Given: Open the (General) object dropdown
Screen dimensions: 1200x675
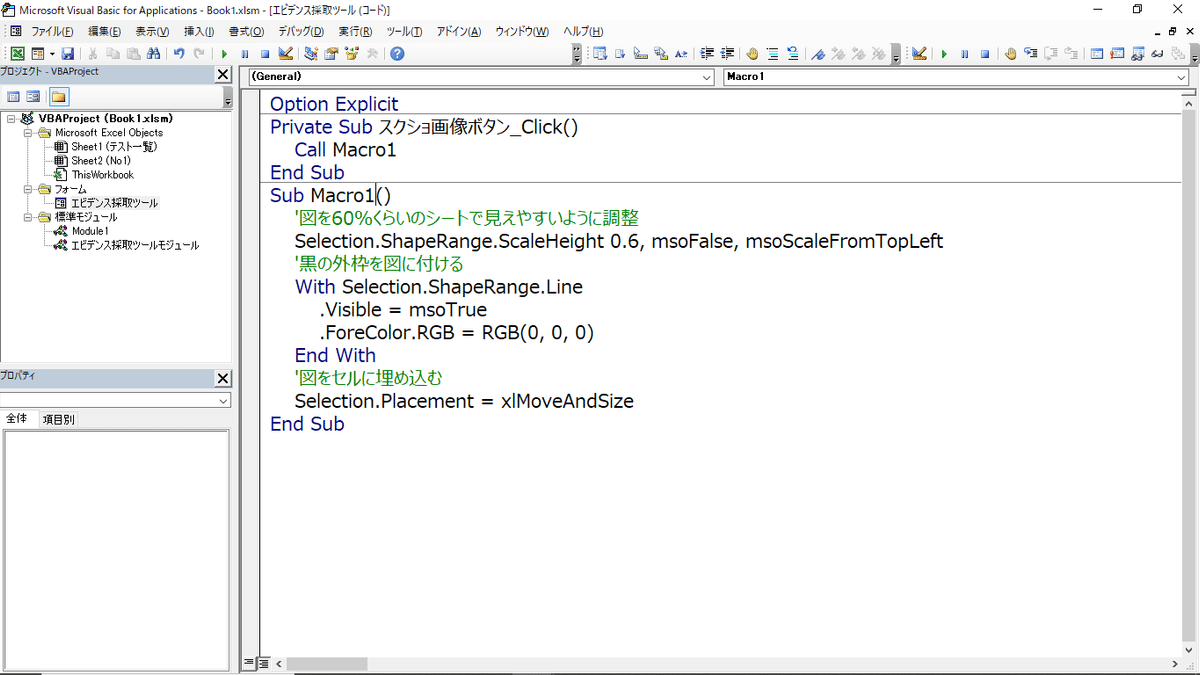Looking at the screenshot, I should (706, 77).
